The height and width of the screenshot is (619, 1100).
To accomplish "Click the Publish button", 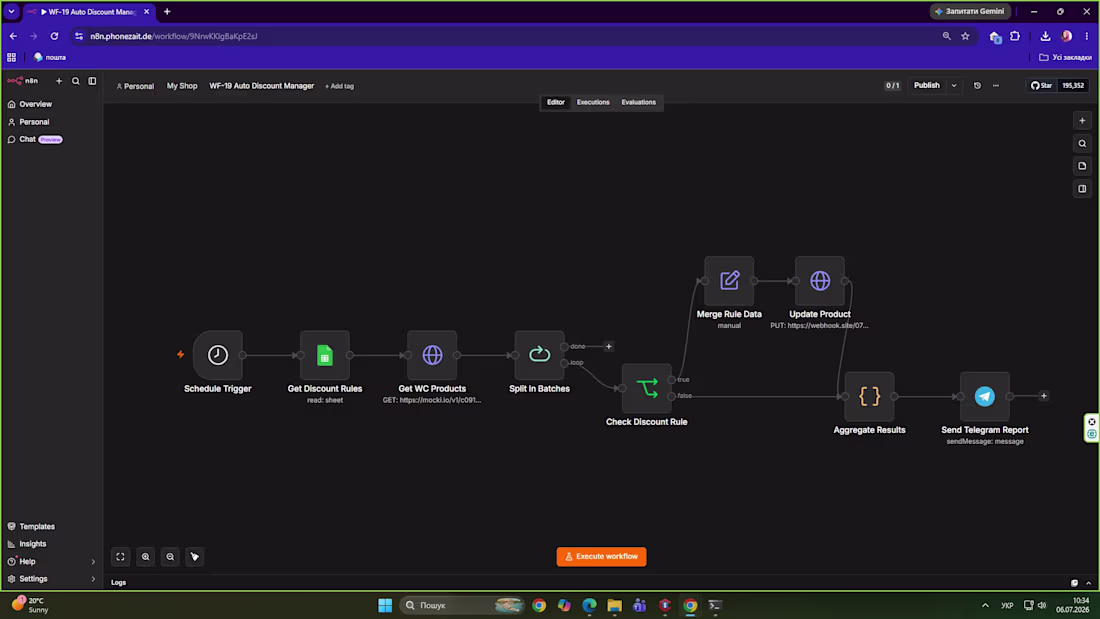I will pyautogui.click(x=927, y=86).
